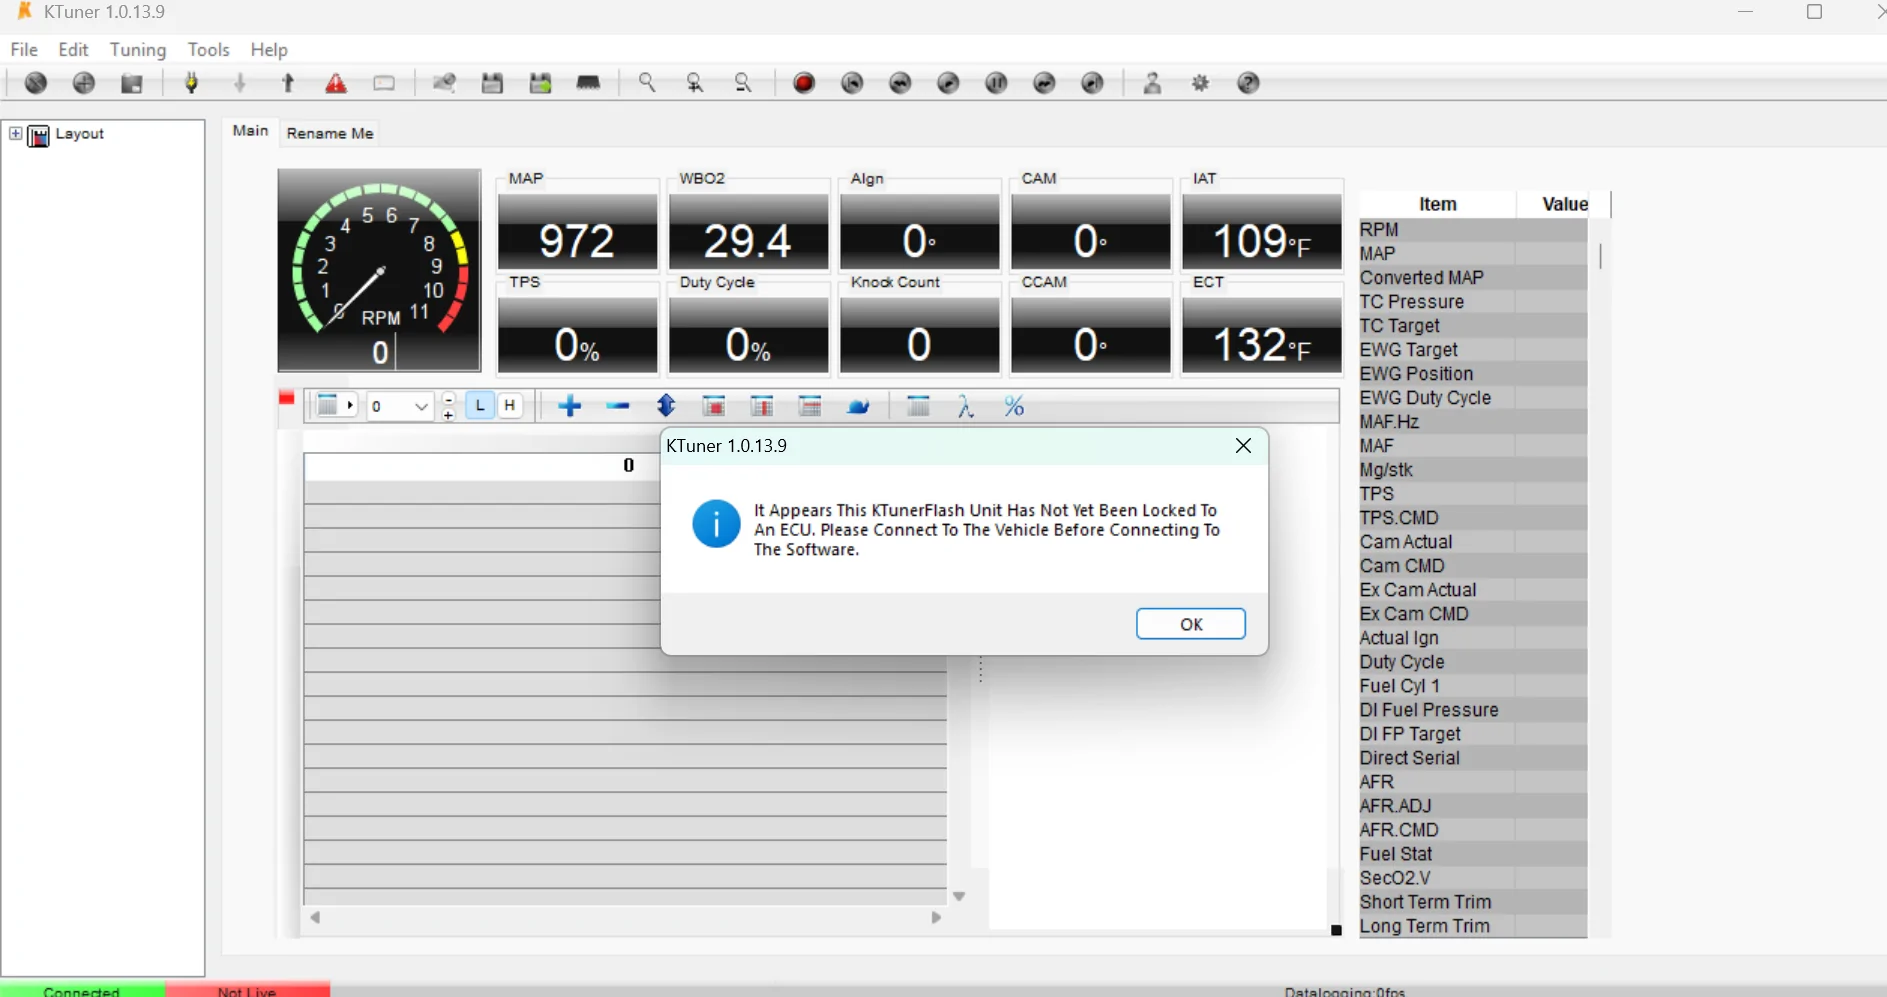Image resolution: width=1887 pixels, height=997 pixels.
Task: Click the black up-arrow icon in the top toolbar
Action: pos(288,83)
